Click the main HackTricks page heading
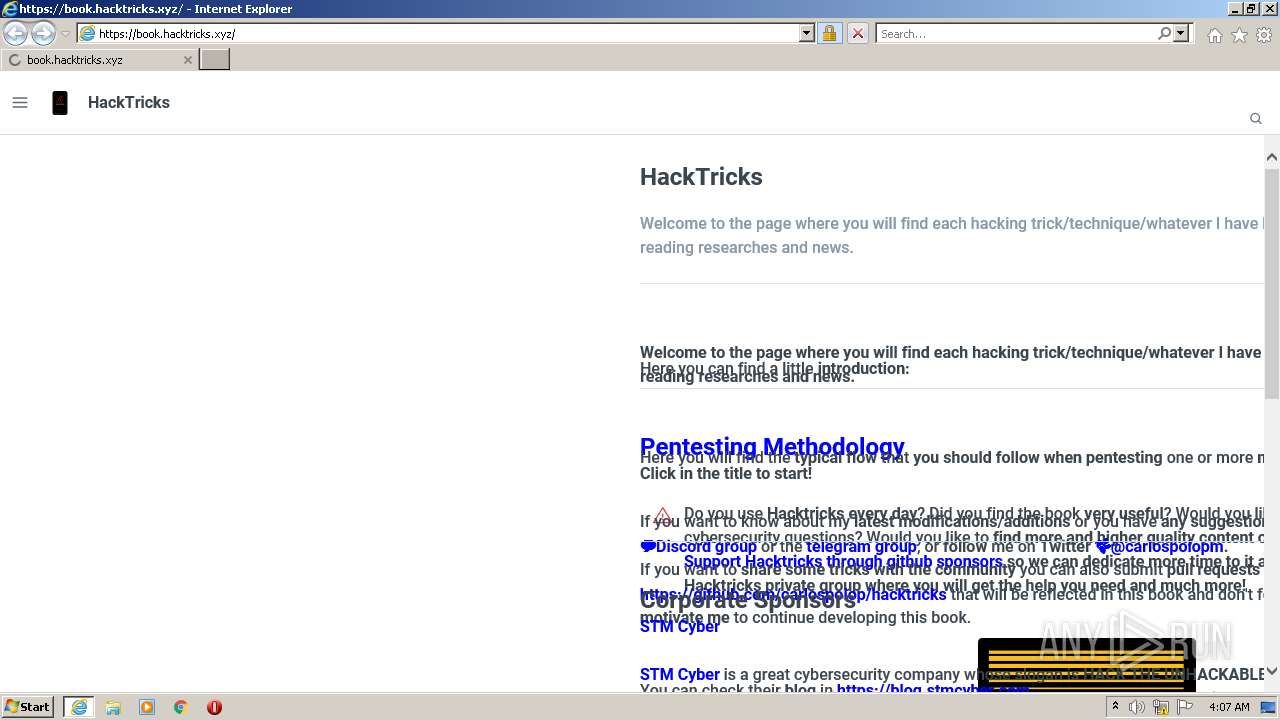The width and height of the screenshot is (1280, 720). [x=701, y=177]
